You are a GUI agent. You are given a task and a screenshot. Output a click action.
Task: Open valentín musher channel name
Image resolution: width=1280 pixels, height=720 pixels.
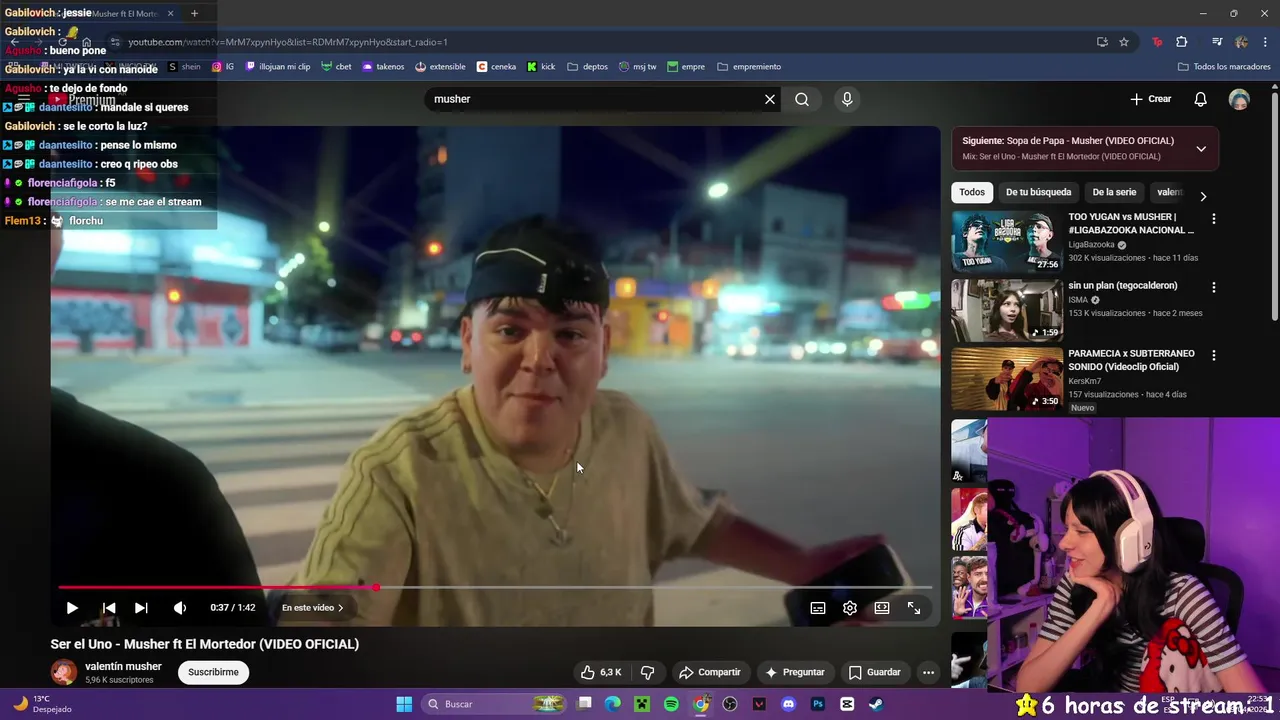click(123, 666)
